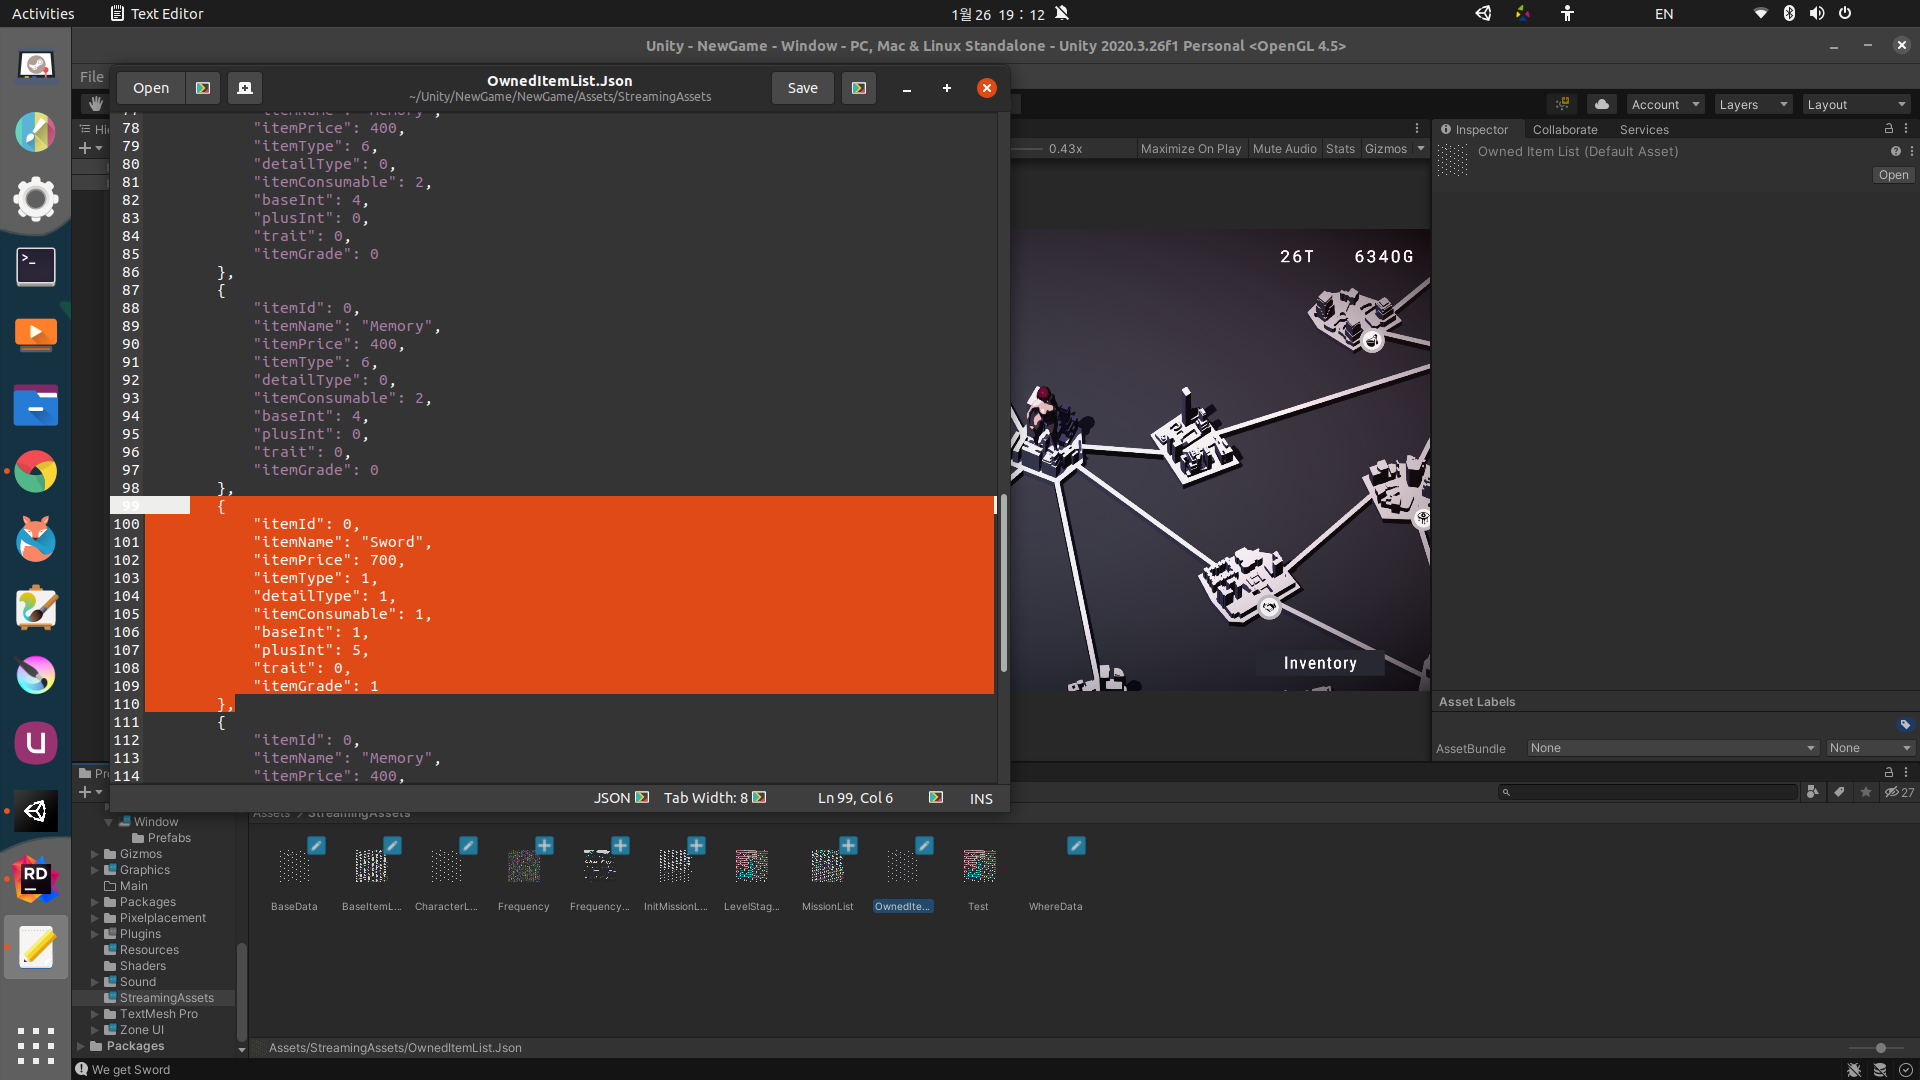Open Text Editor app menu in top bar

pos(157,14)
